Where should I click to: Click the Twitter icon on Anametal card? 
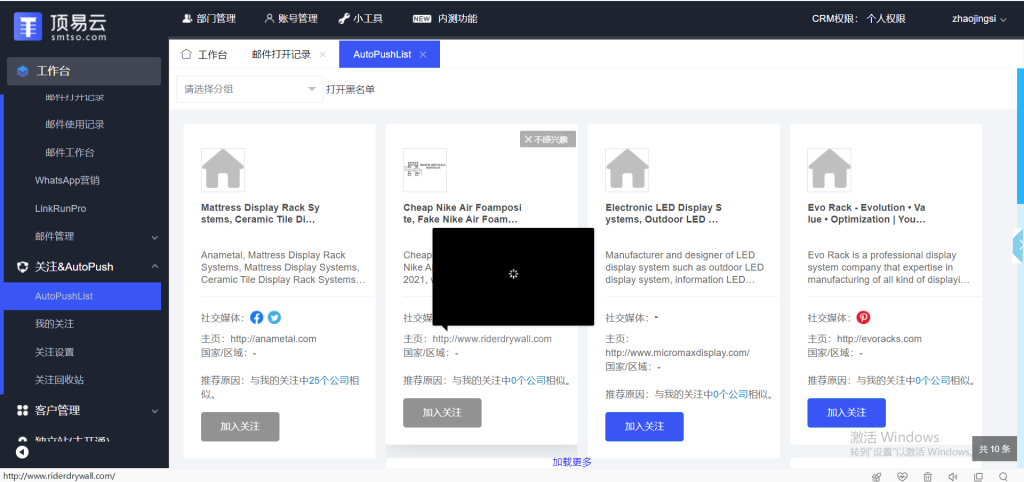click(x=274, y=317)
